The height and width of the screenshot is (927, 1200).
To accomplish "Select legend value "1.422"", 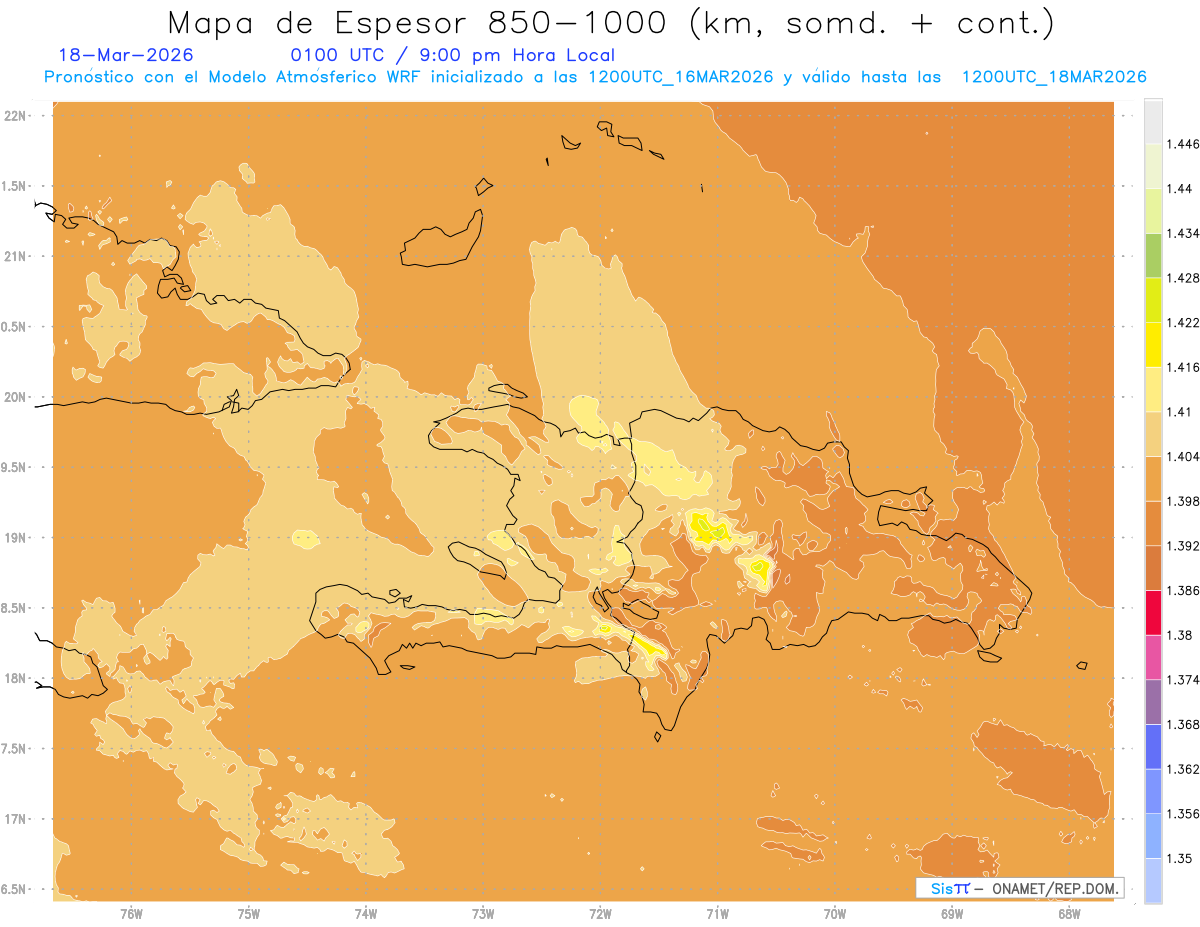I will pos(1183,322).
